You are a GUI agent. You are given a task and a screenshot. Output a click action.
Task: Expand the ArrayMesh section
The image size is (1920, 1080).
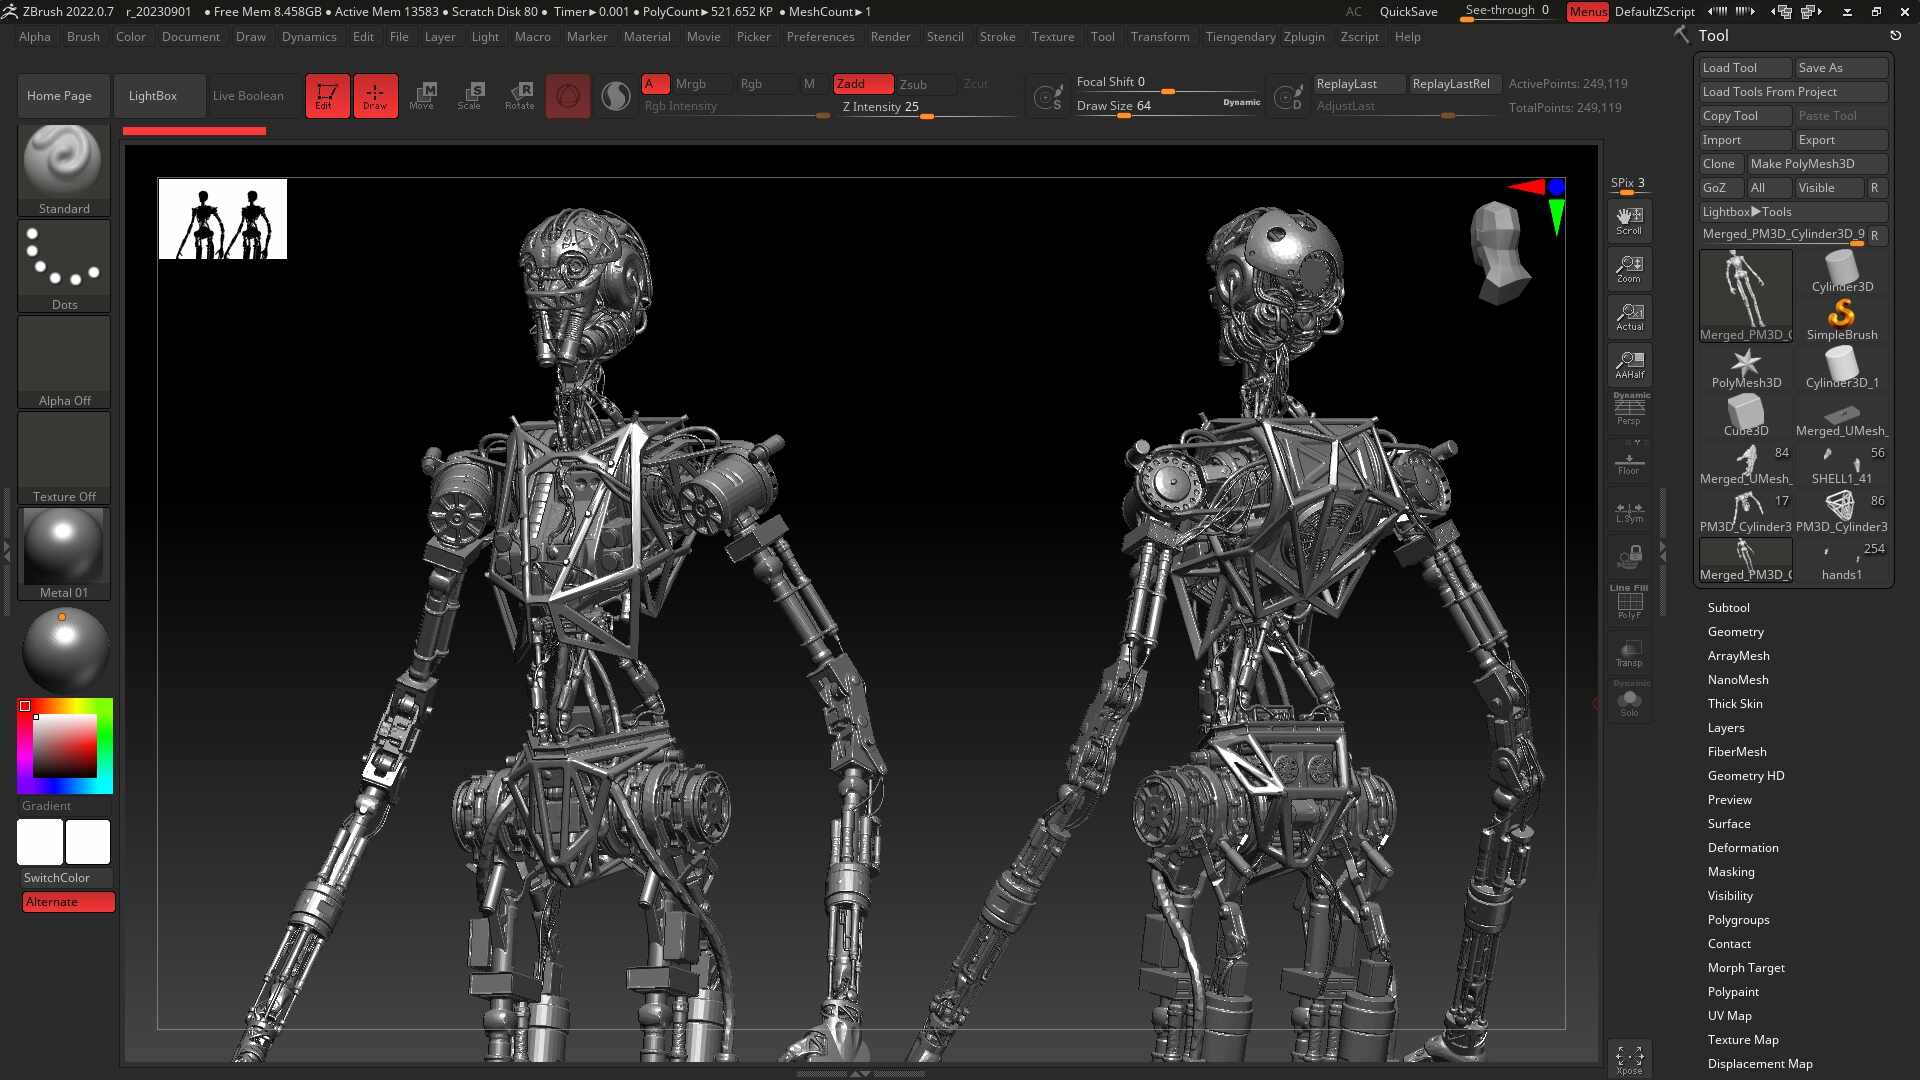[1738, 656]
